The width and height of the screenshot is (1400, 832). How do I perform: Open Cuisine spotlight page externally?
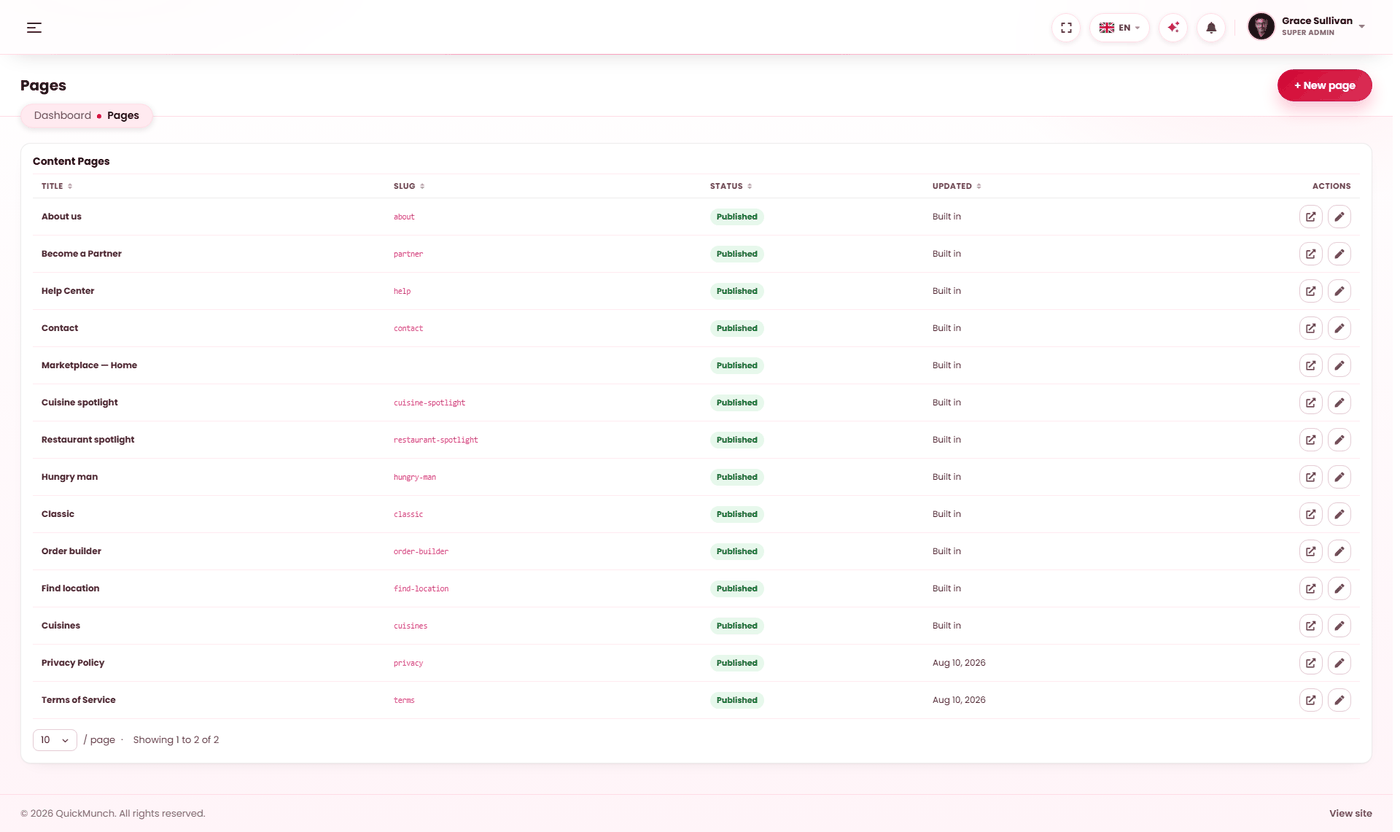1310,403
